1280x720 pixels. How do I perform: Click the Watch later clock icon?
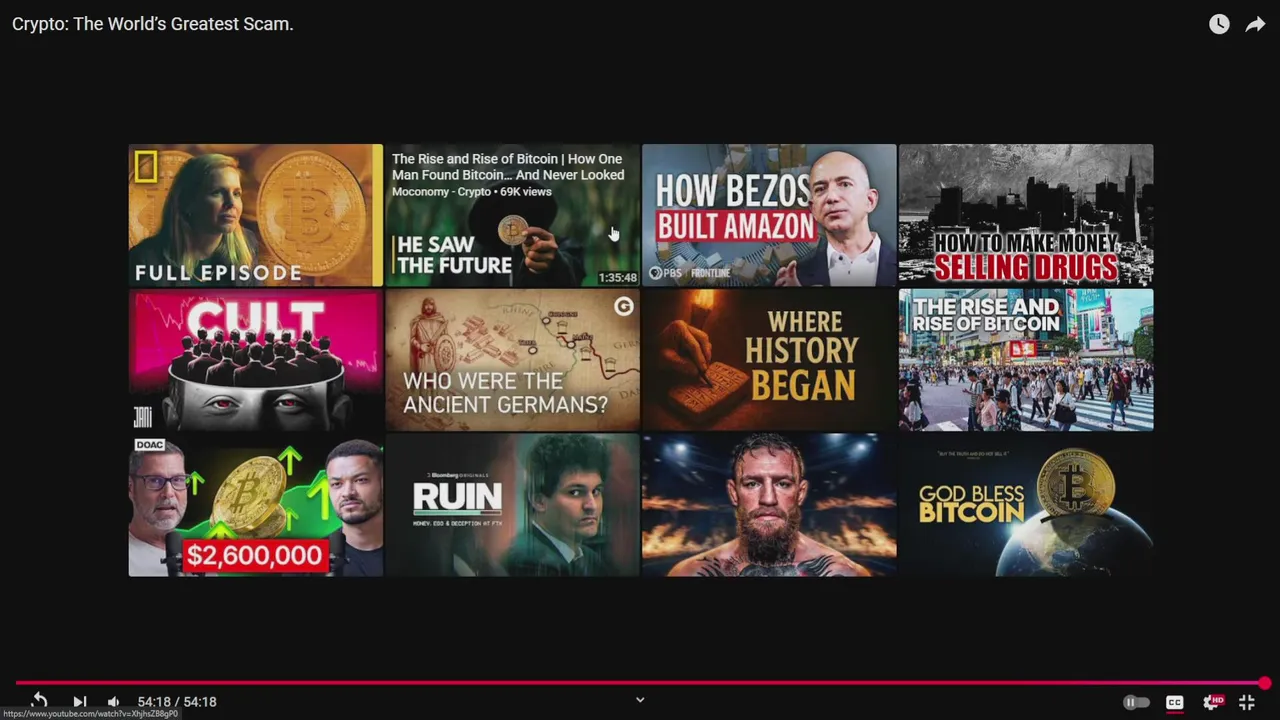tap(1219, 24)
